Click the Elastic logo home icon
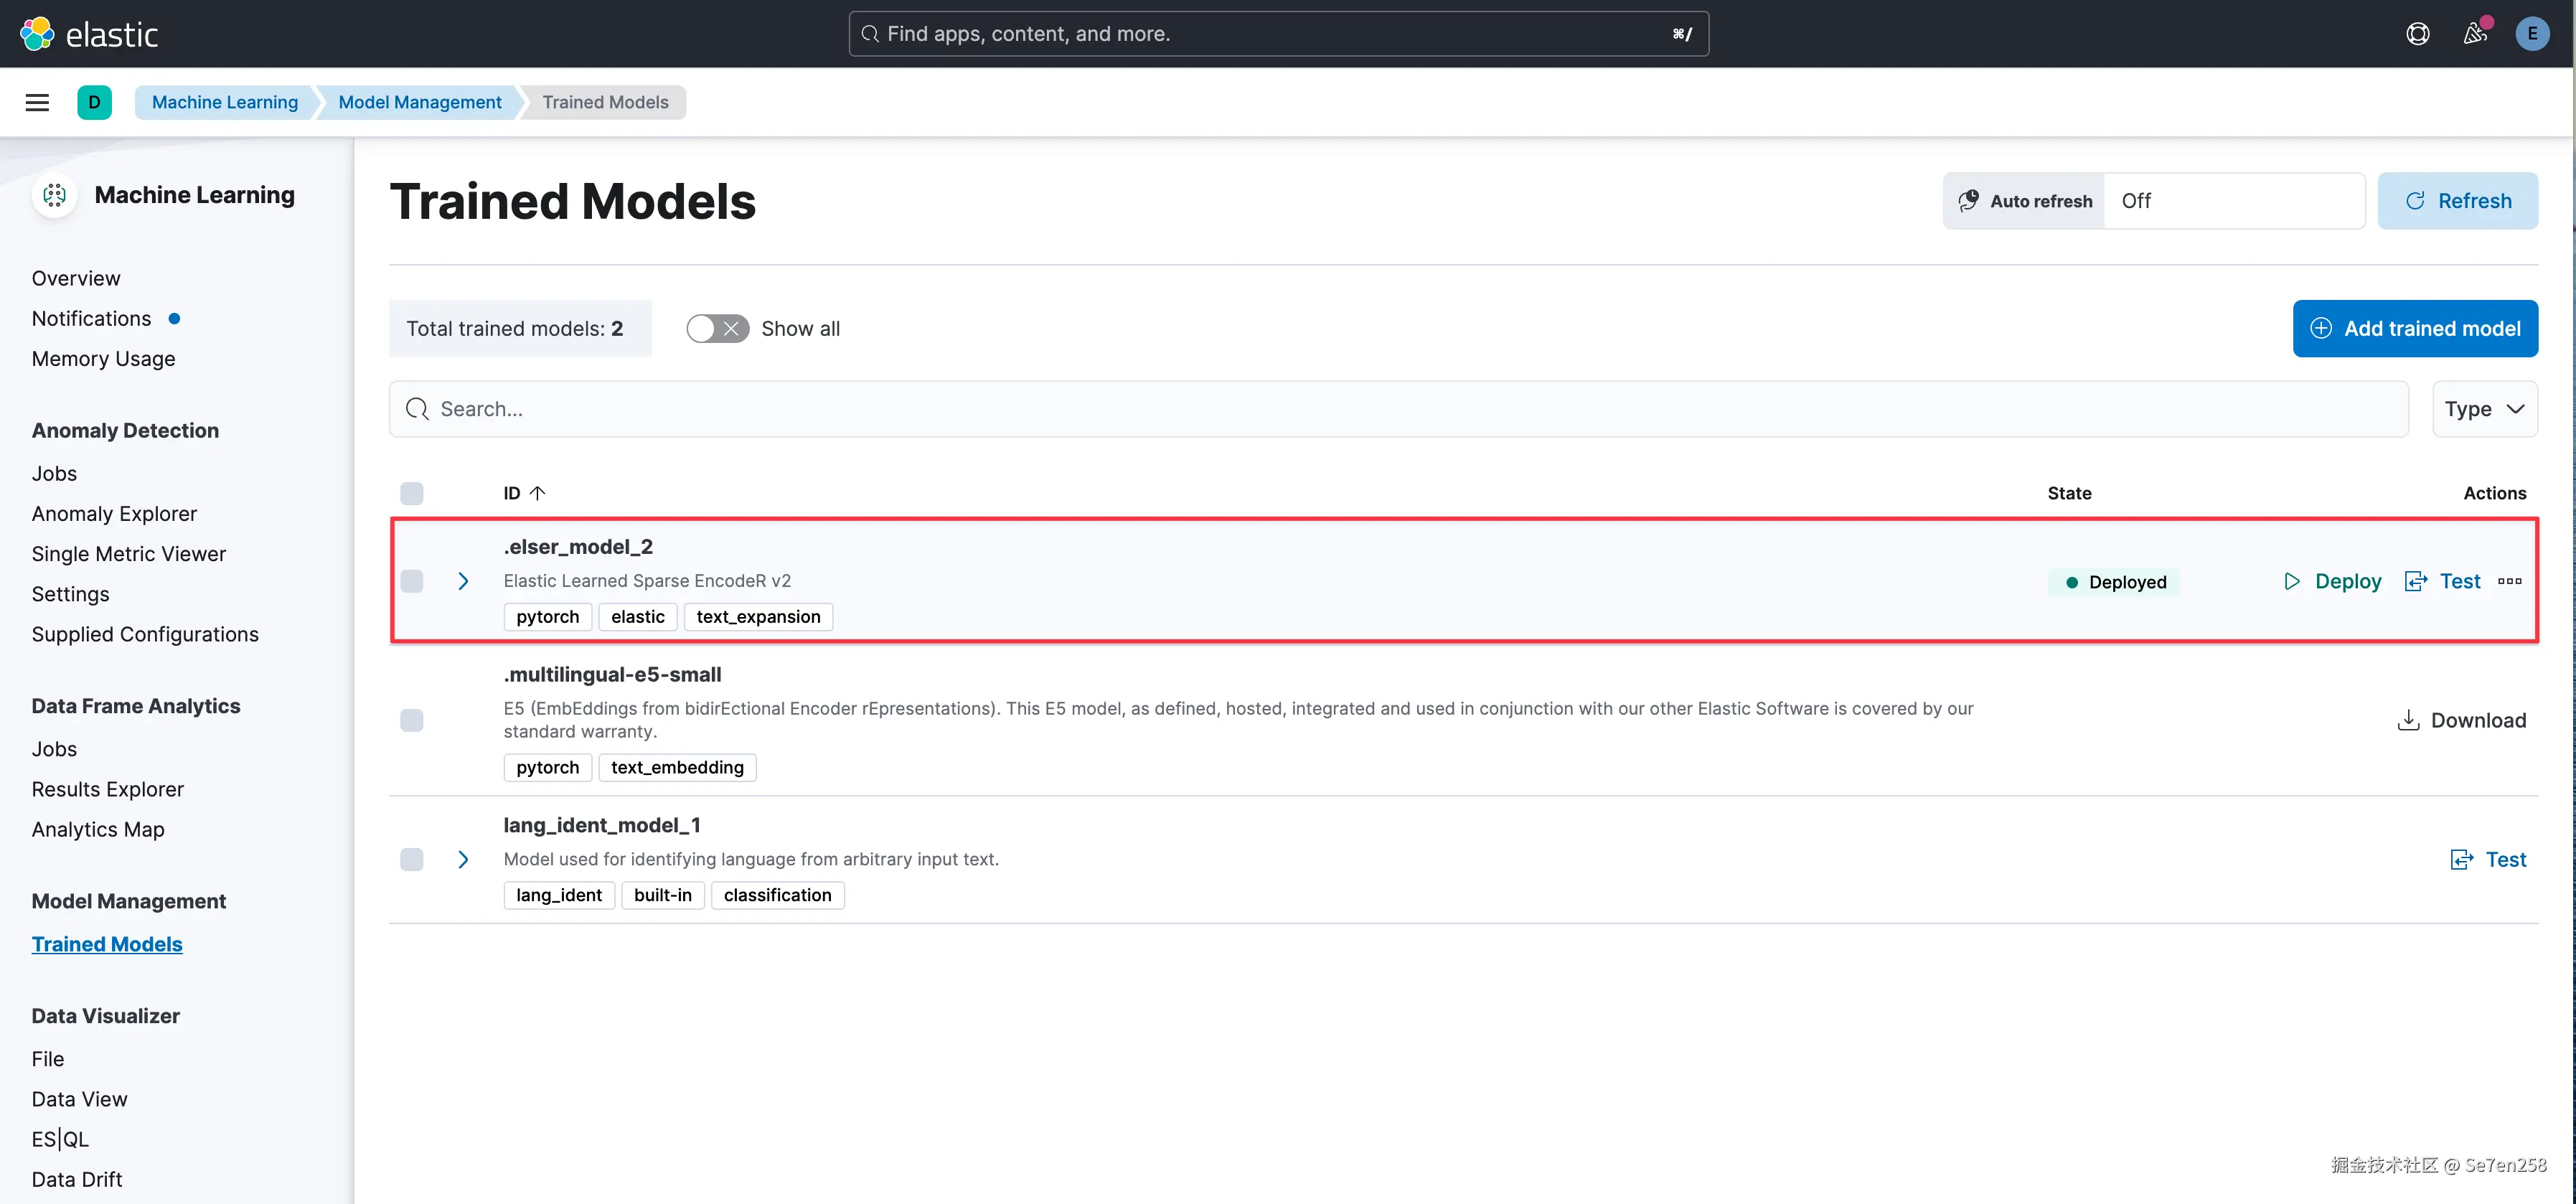 click(37, 34)
